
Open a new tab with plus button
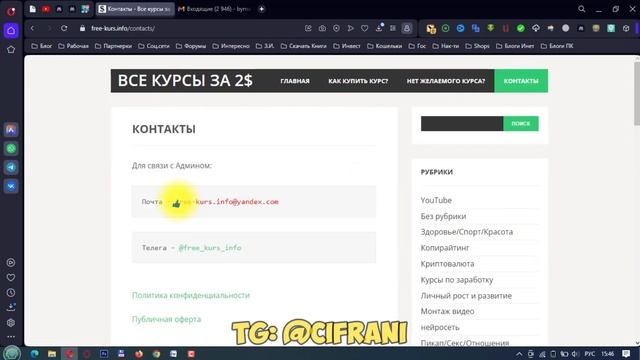pyautogui.click(x=262, y=9)
